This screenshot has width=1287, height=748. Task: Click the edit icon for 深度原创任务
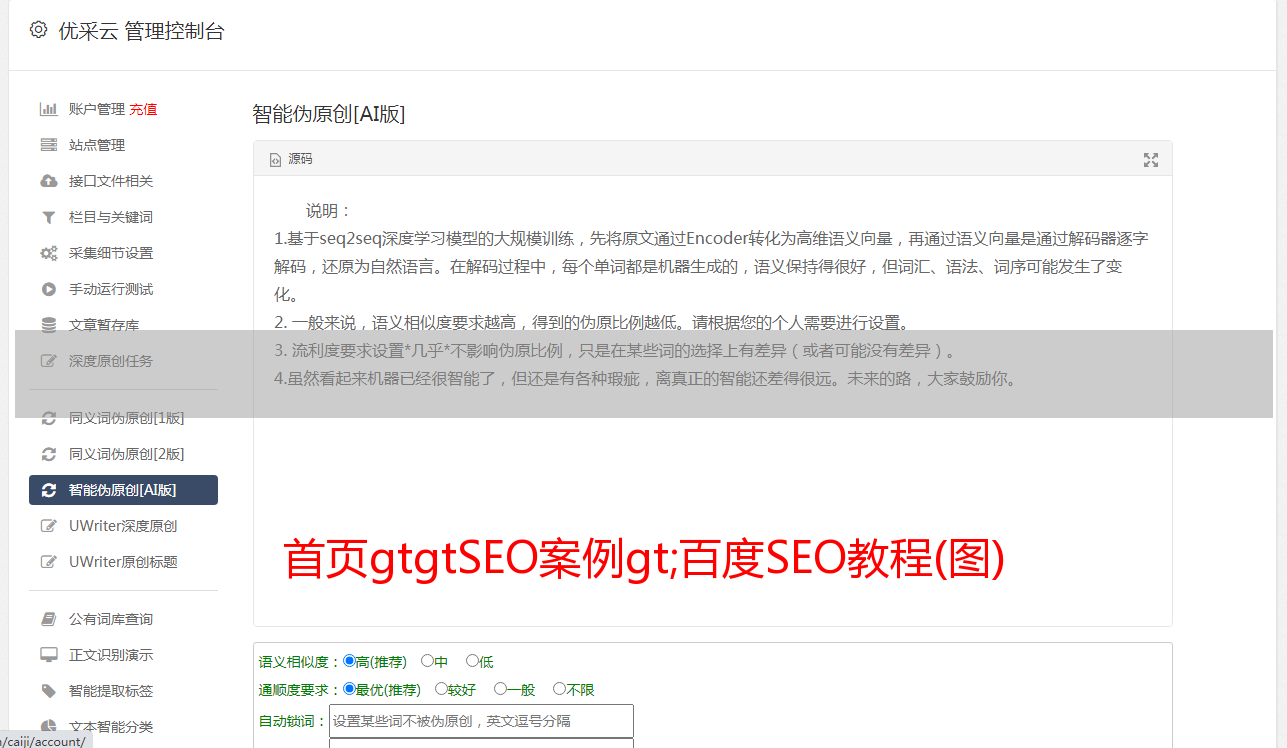[x=48, y=361]
